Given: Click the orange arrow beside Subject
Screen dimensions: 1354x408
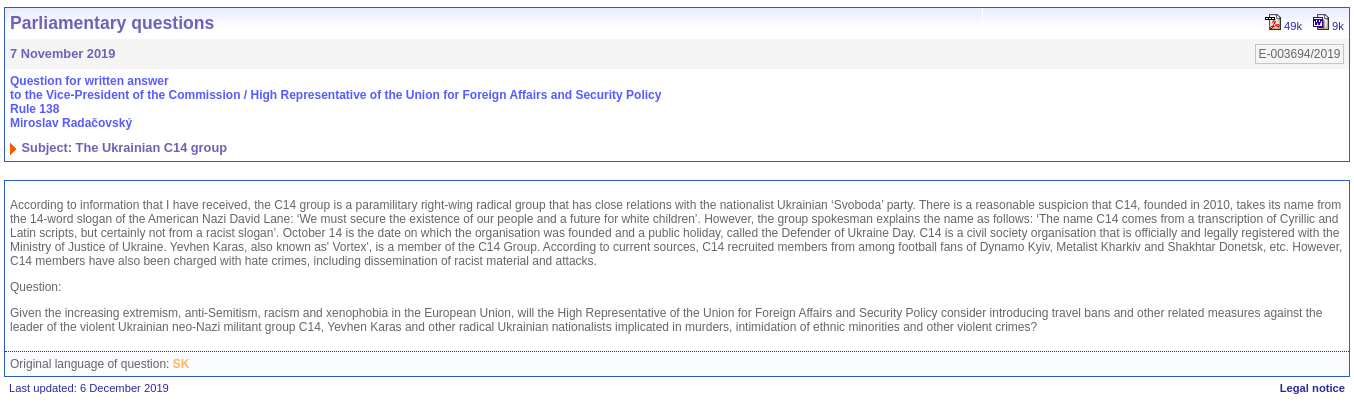Looking at the screenshot, I should tap(13, 149).
